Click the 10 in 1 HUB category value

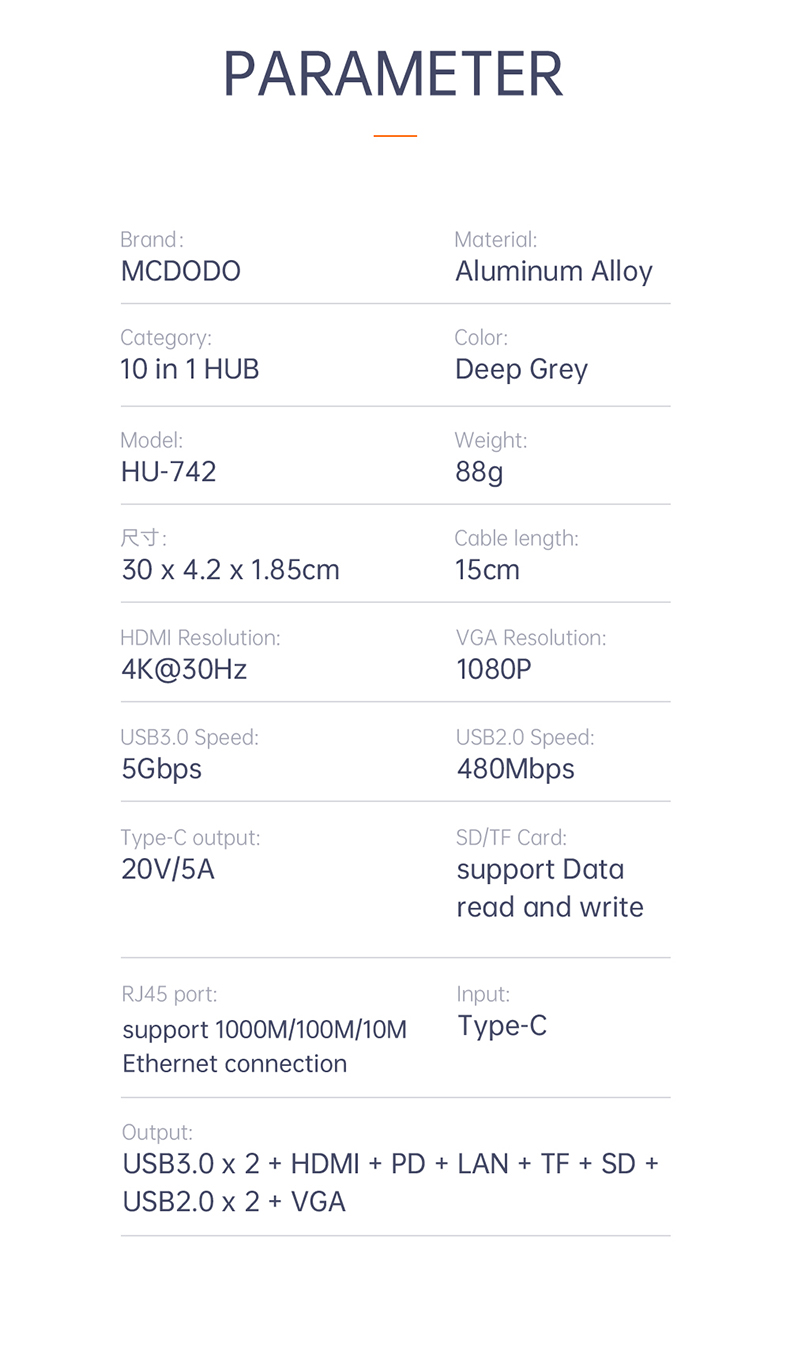(190, 369)
